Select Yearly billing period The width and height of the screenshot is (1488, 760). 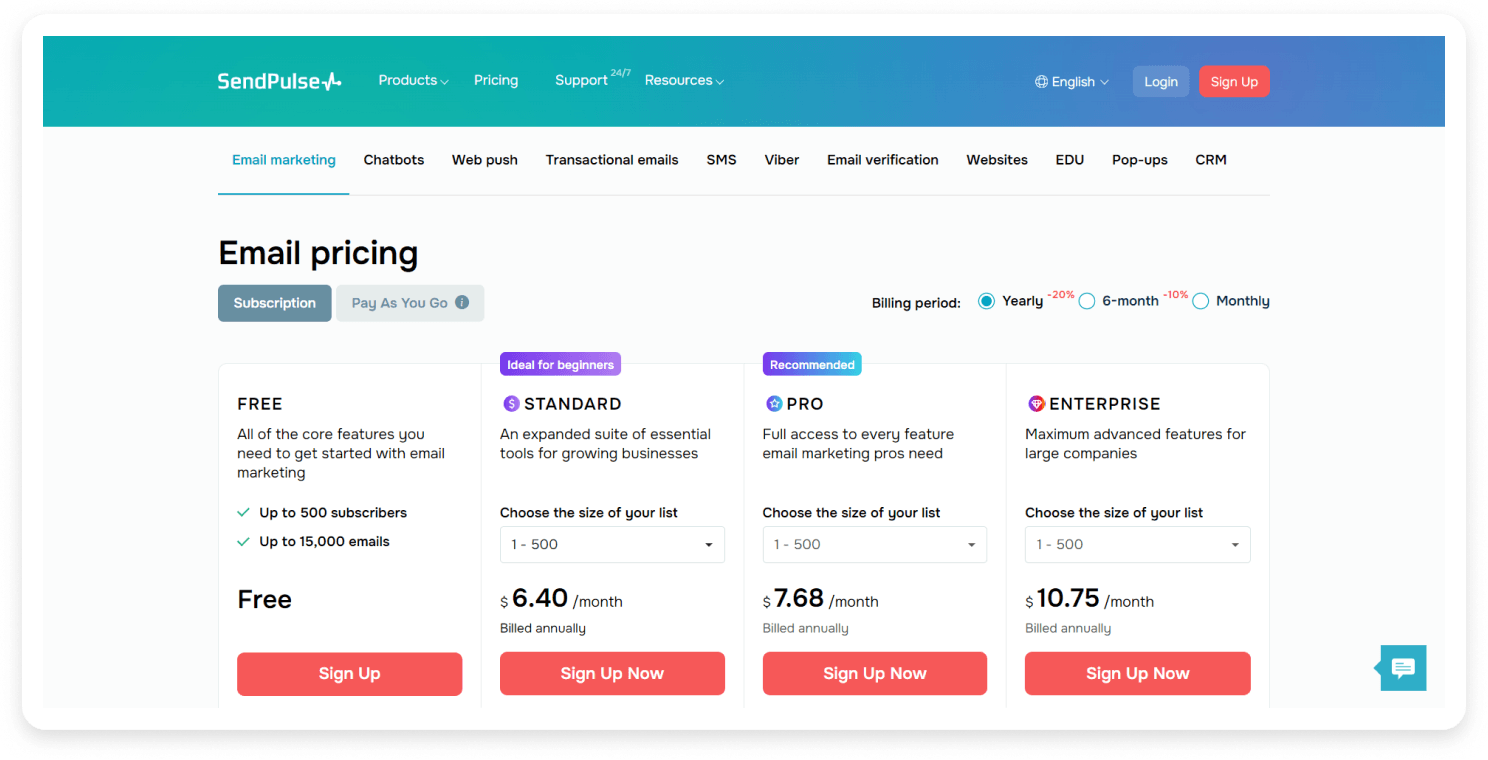[x=987, y=301]
